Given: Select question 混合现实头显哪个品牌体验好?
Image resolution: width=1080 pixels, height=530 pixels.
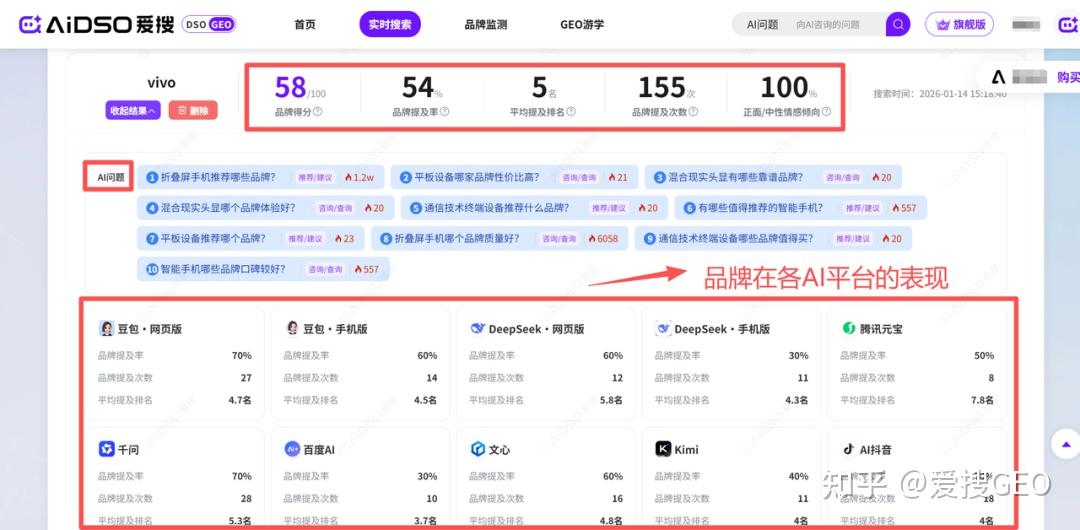Looking at the screenshot, I should [x=265, y=207].
